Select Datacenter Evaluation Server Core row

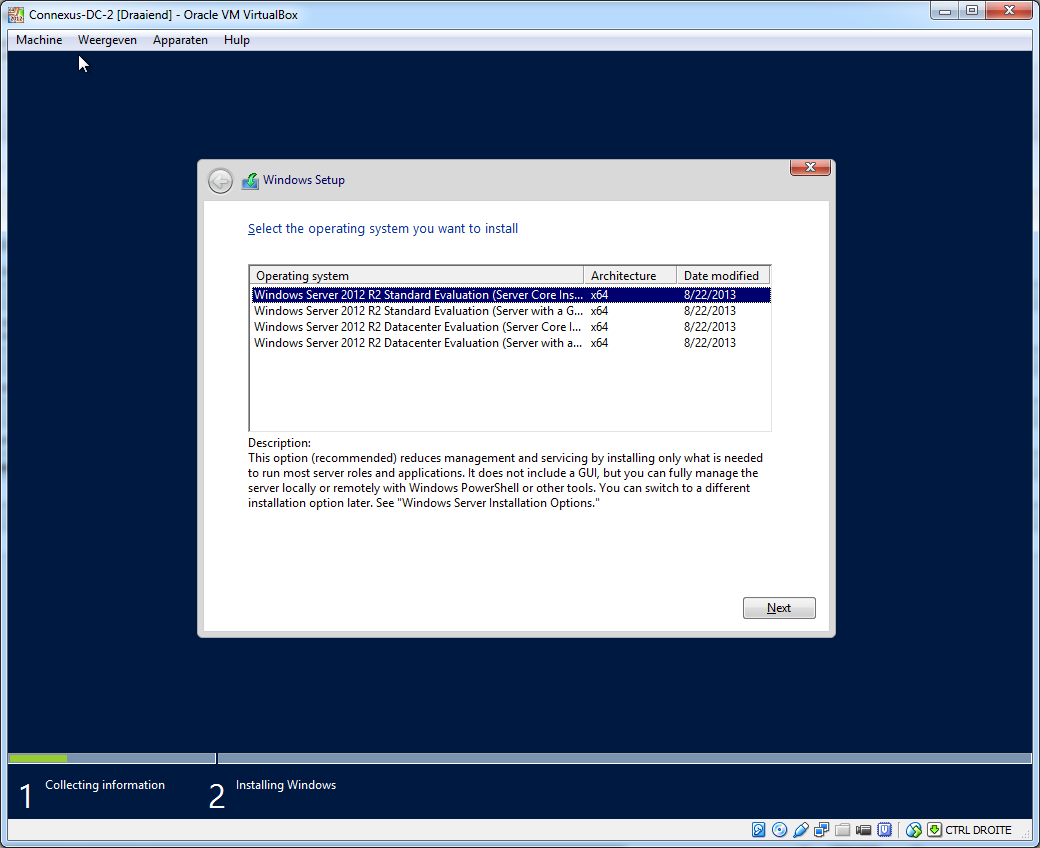coord(511,327)
